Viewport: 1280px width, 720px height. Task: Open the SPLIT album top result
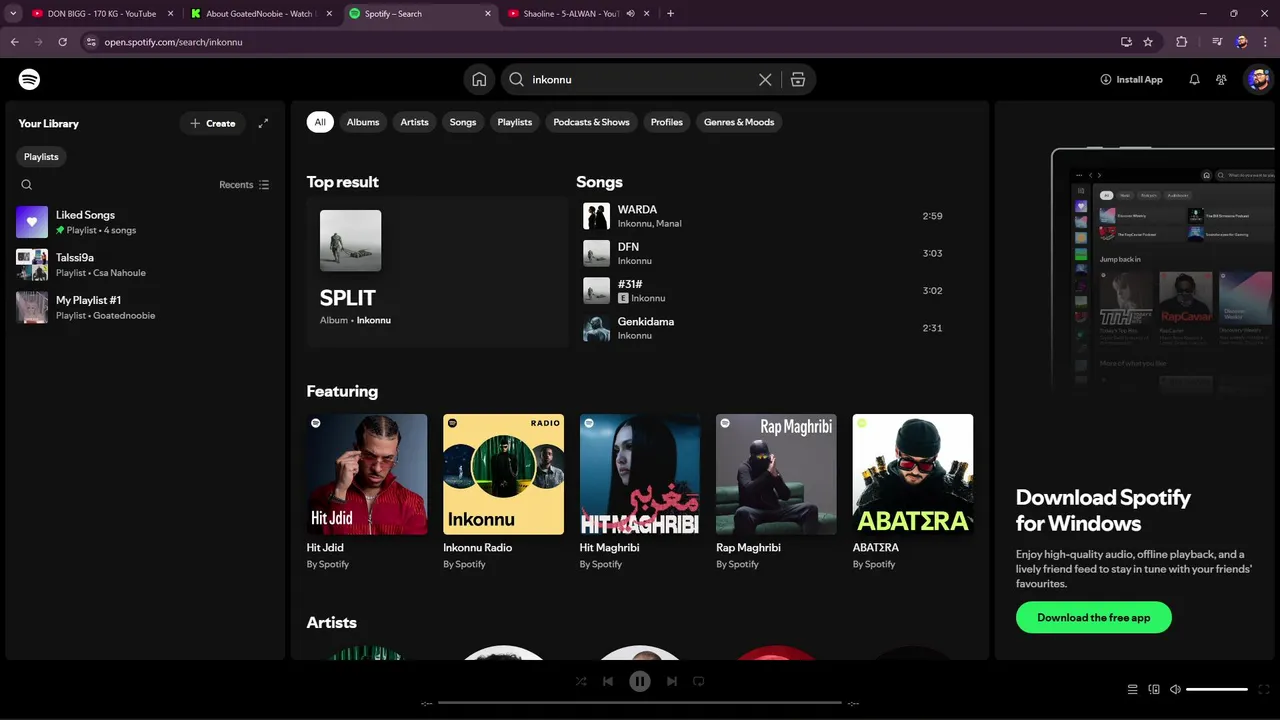437,272
